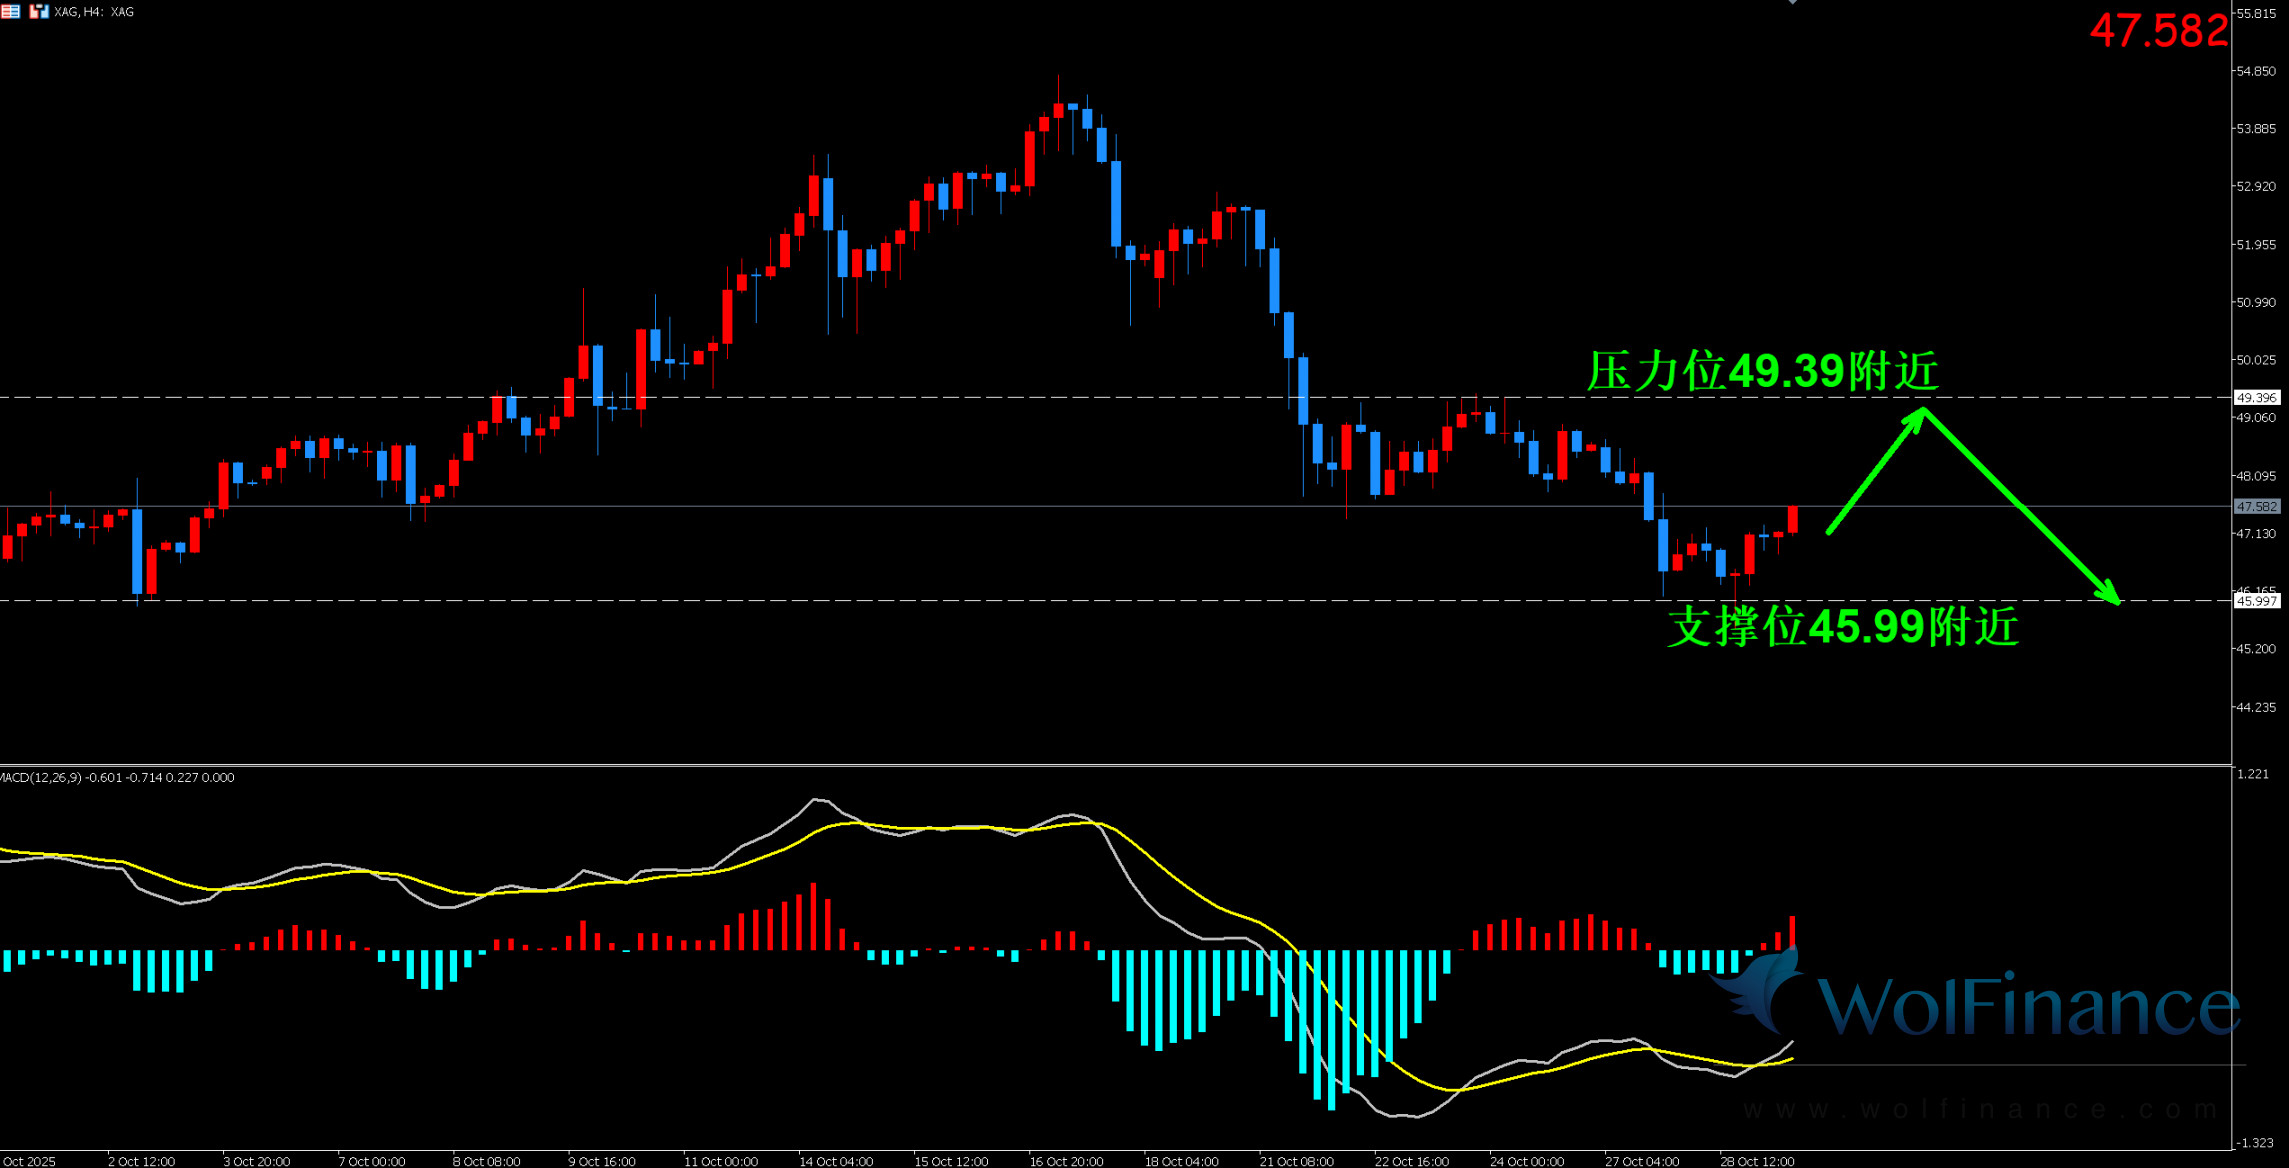Click the 21 Oct 08:00 time label
The image size is (2289, 1168).
[1296, 1161]
